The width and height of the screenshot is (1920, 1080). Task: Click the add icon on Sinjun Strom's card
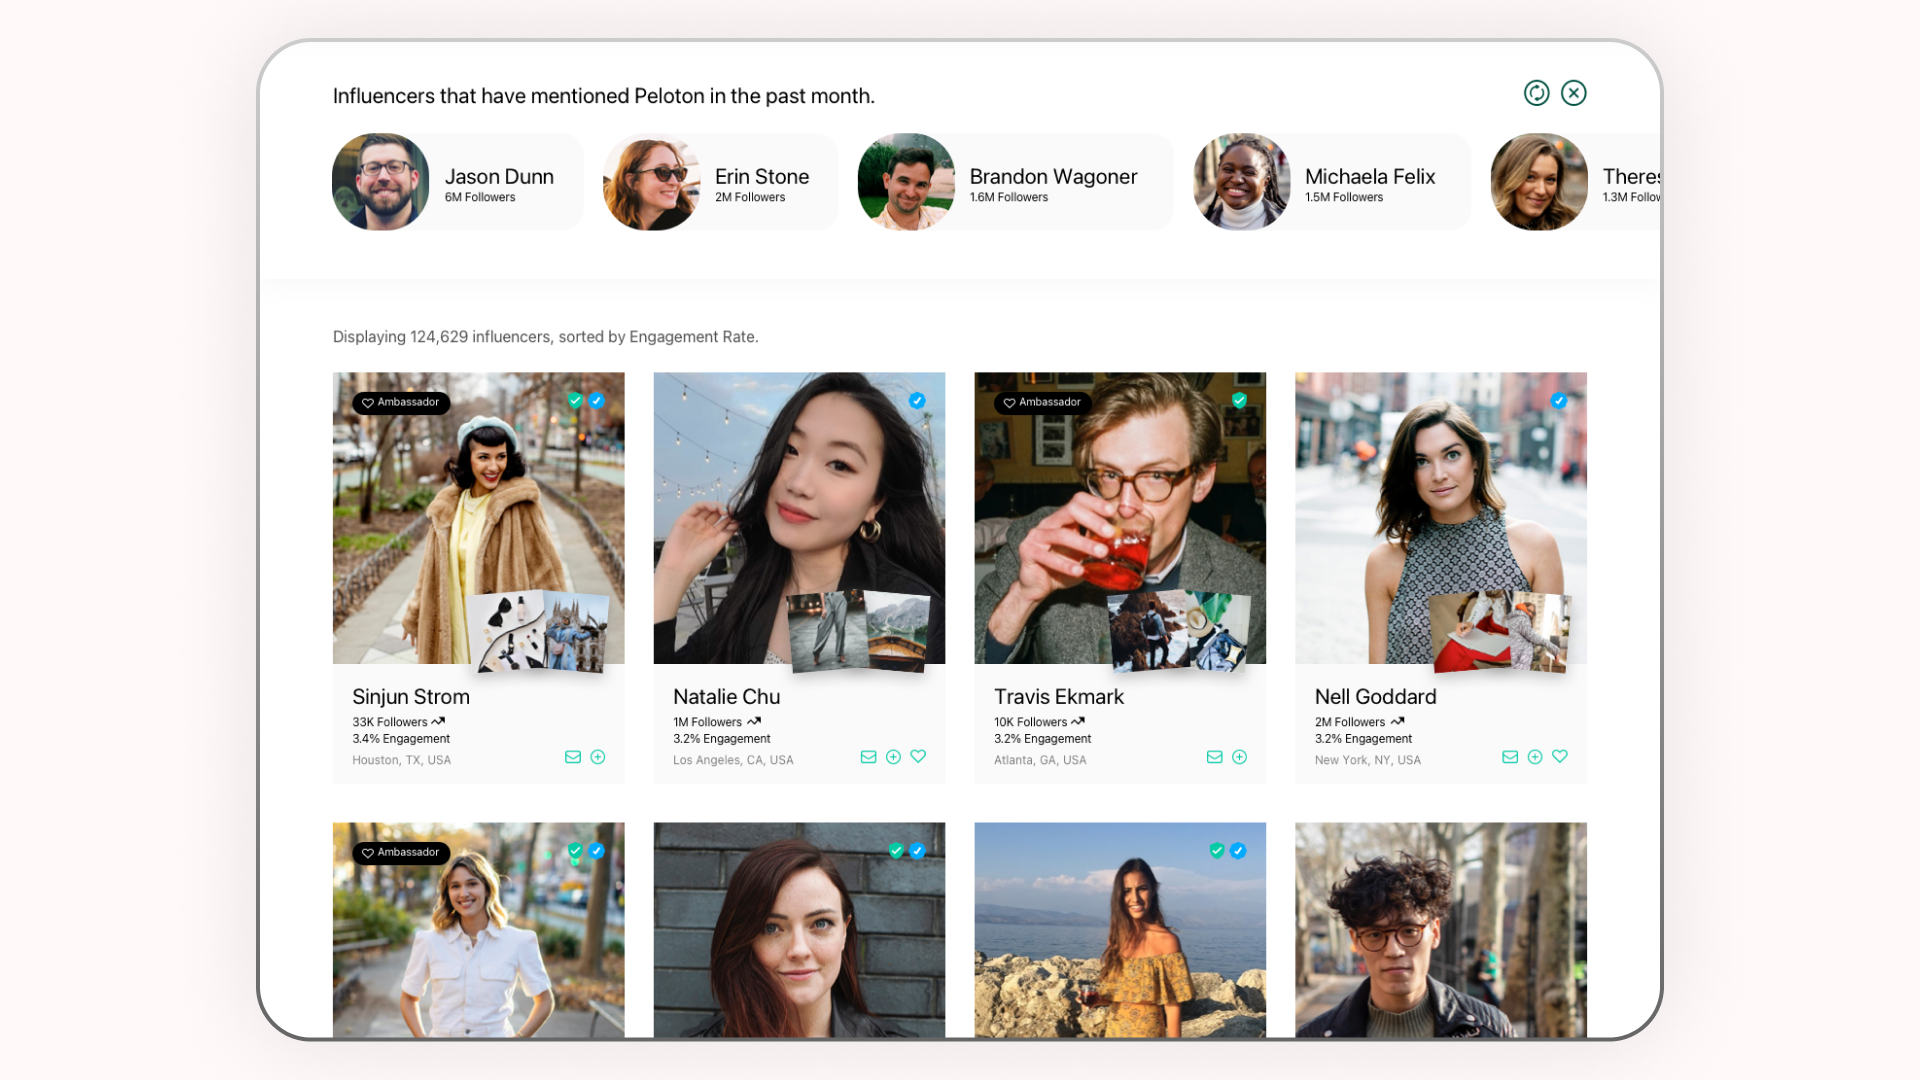(x=598, y=757)
